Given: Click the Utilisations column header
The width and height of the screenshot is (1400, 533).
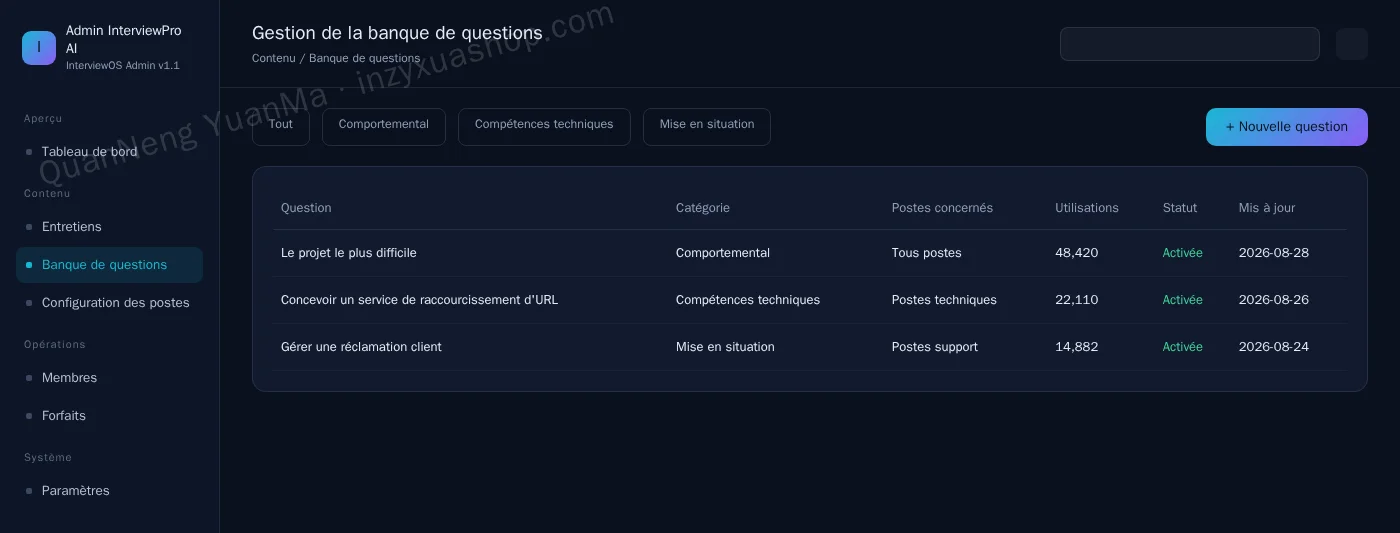Looking at the screenshot, I should coord(1087,208).
